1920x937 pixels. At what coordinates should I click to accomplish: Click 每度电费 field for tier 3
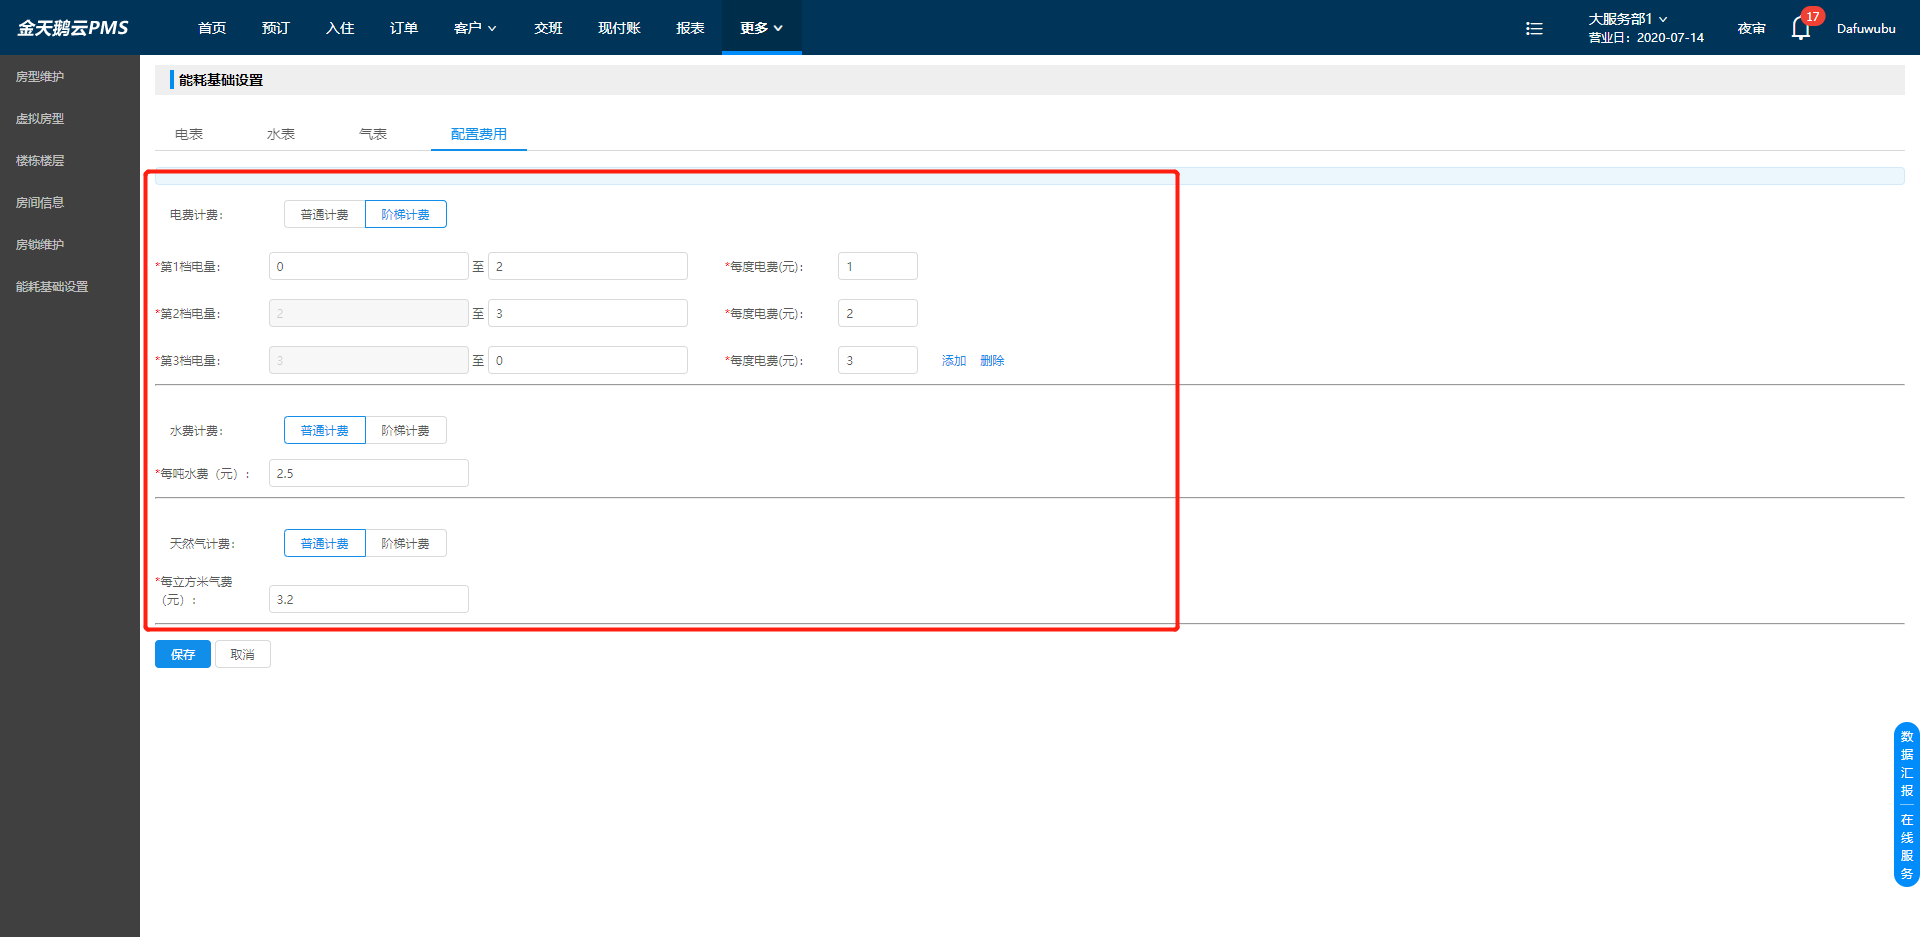[x=878, y=360]
